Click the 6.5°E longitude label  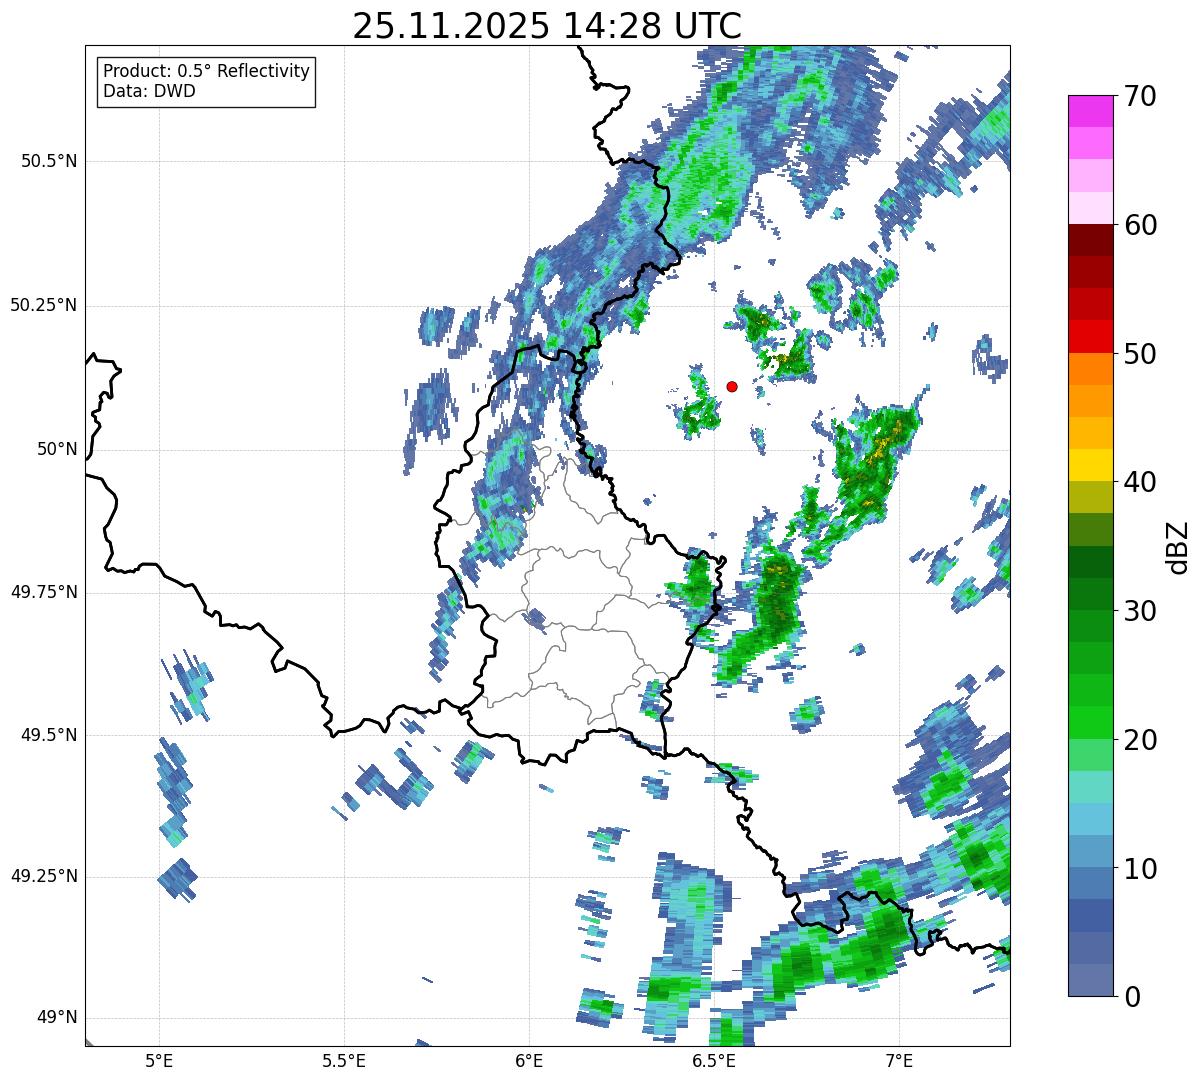tap(714, 1060)
